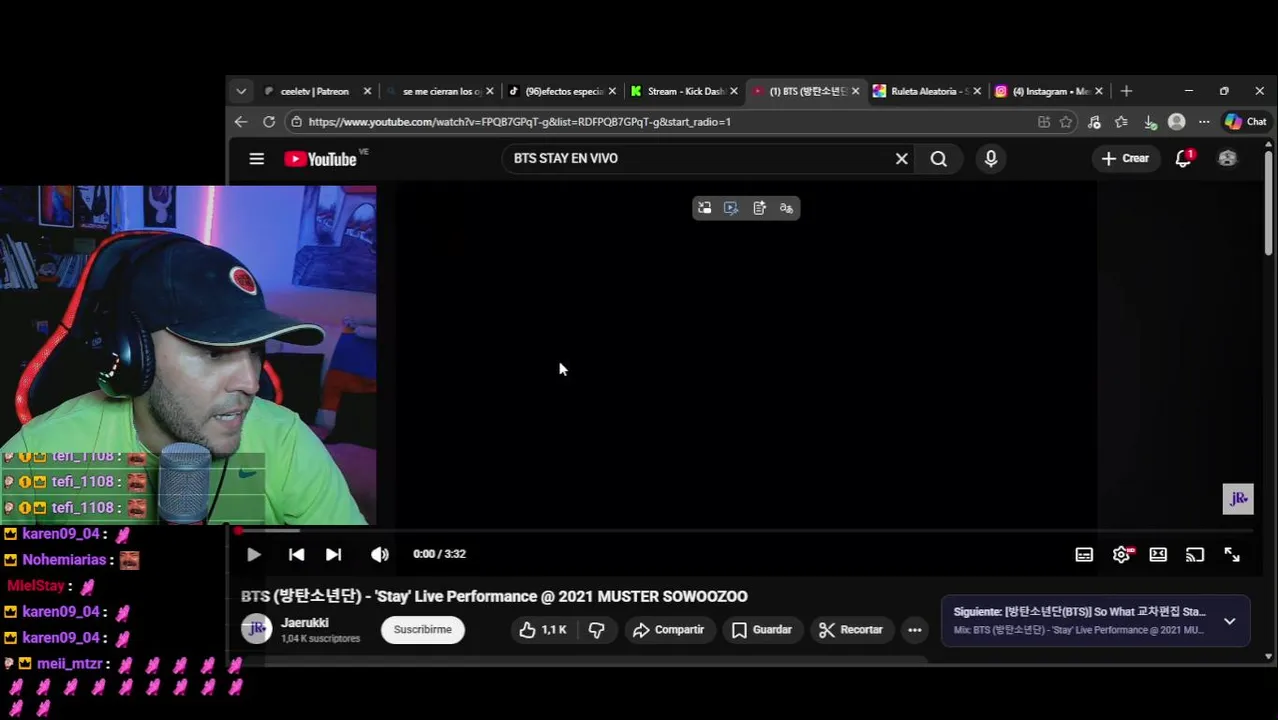This screenshot has width=1278, height=720.
Task: Dislike the video
Action: [x=597, y=629]
